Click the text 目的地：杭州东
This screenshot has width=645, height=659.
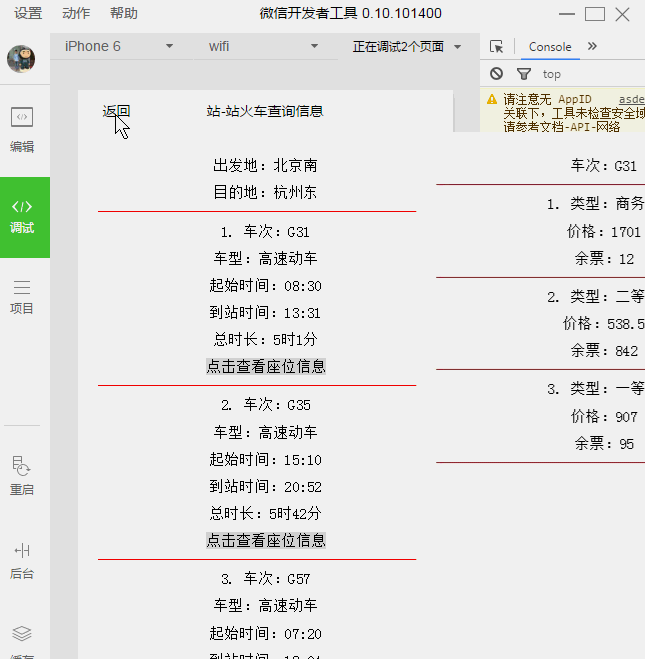pyautogui.click(x=265, y=192)
